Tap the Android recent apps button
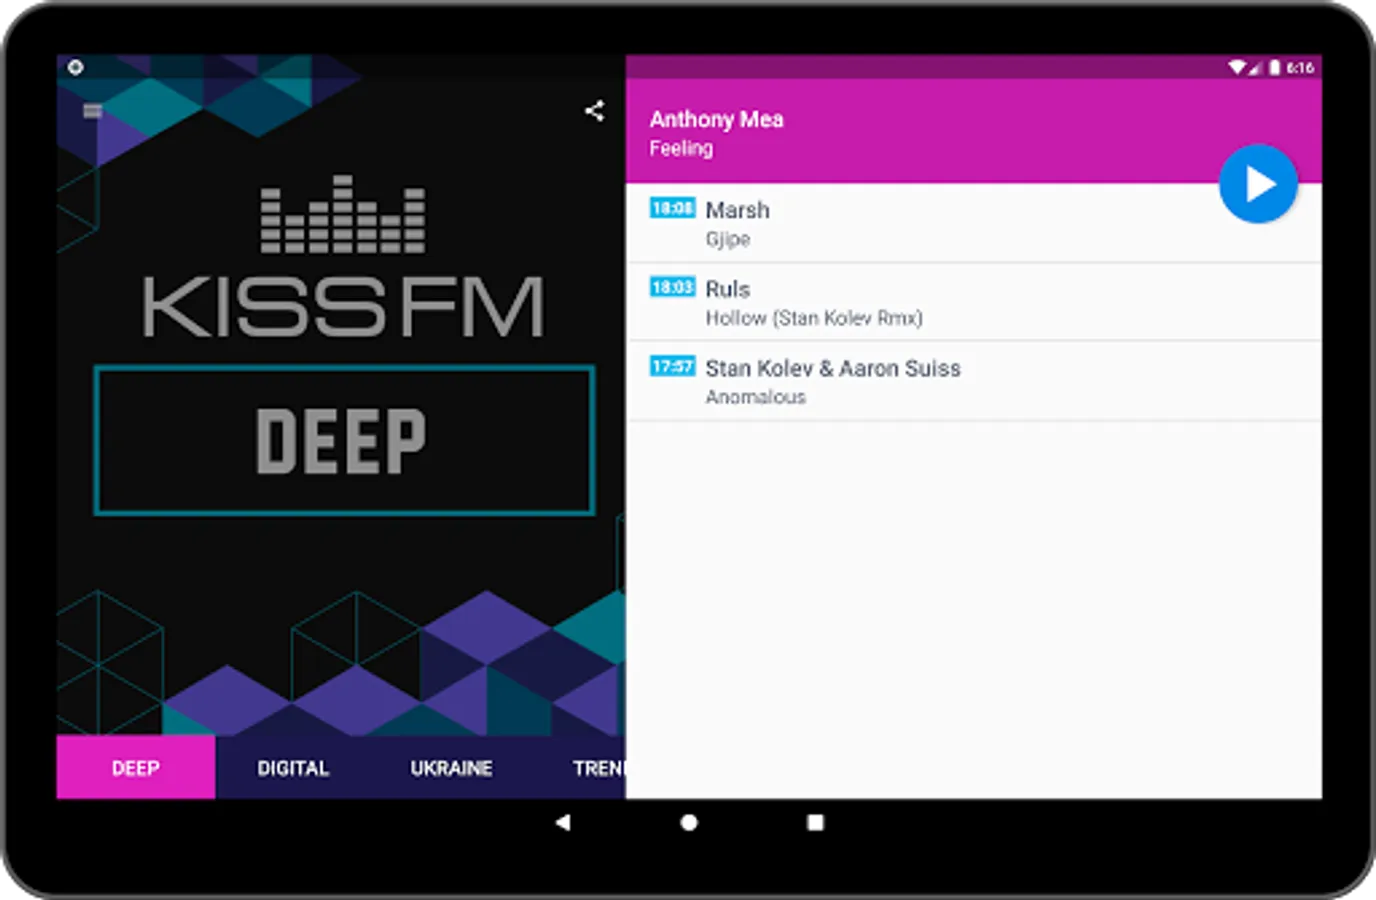Viewport: 1376px width, 900px height. [x=816, y=822]
